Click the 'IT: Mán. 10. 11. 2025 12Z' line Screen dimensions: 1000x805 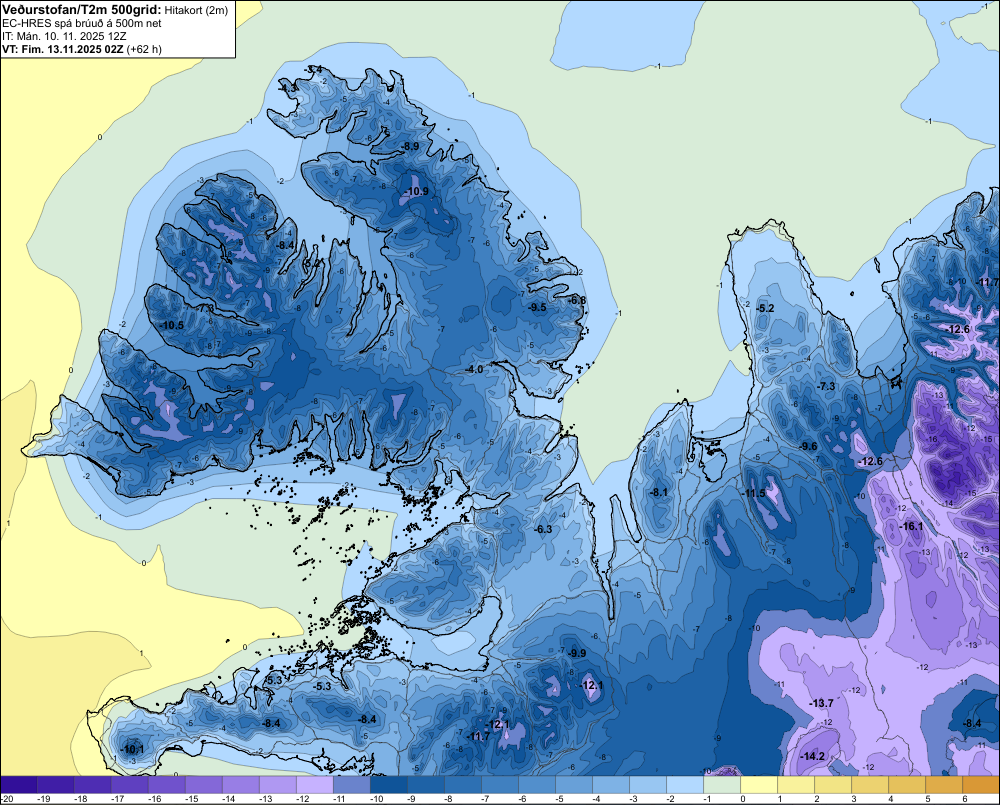click(x=64, y=36)
